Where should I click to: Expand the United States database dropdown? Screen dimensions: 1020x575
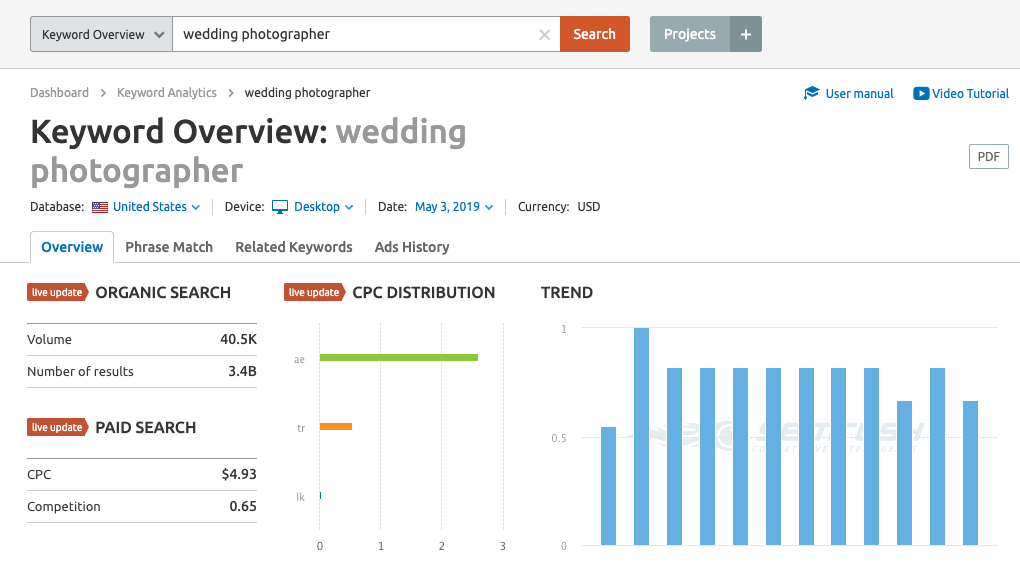click(x=156, y=207)
